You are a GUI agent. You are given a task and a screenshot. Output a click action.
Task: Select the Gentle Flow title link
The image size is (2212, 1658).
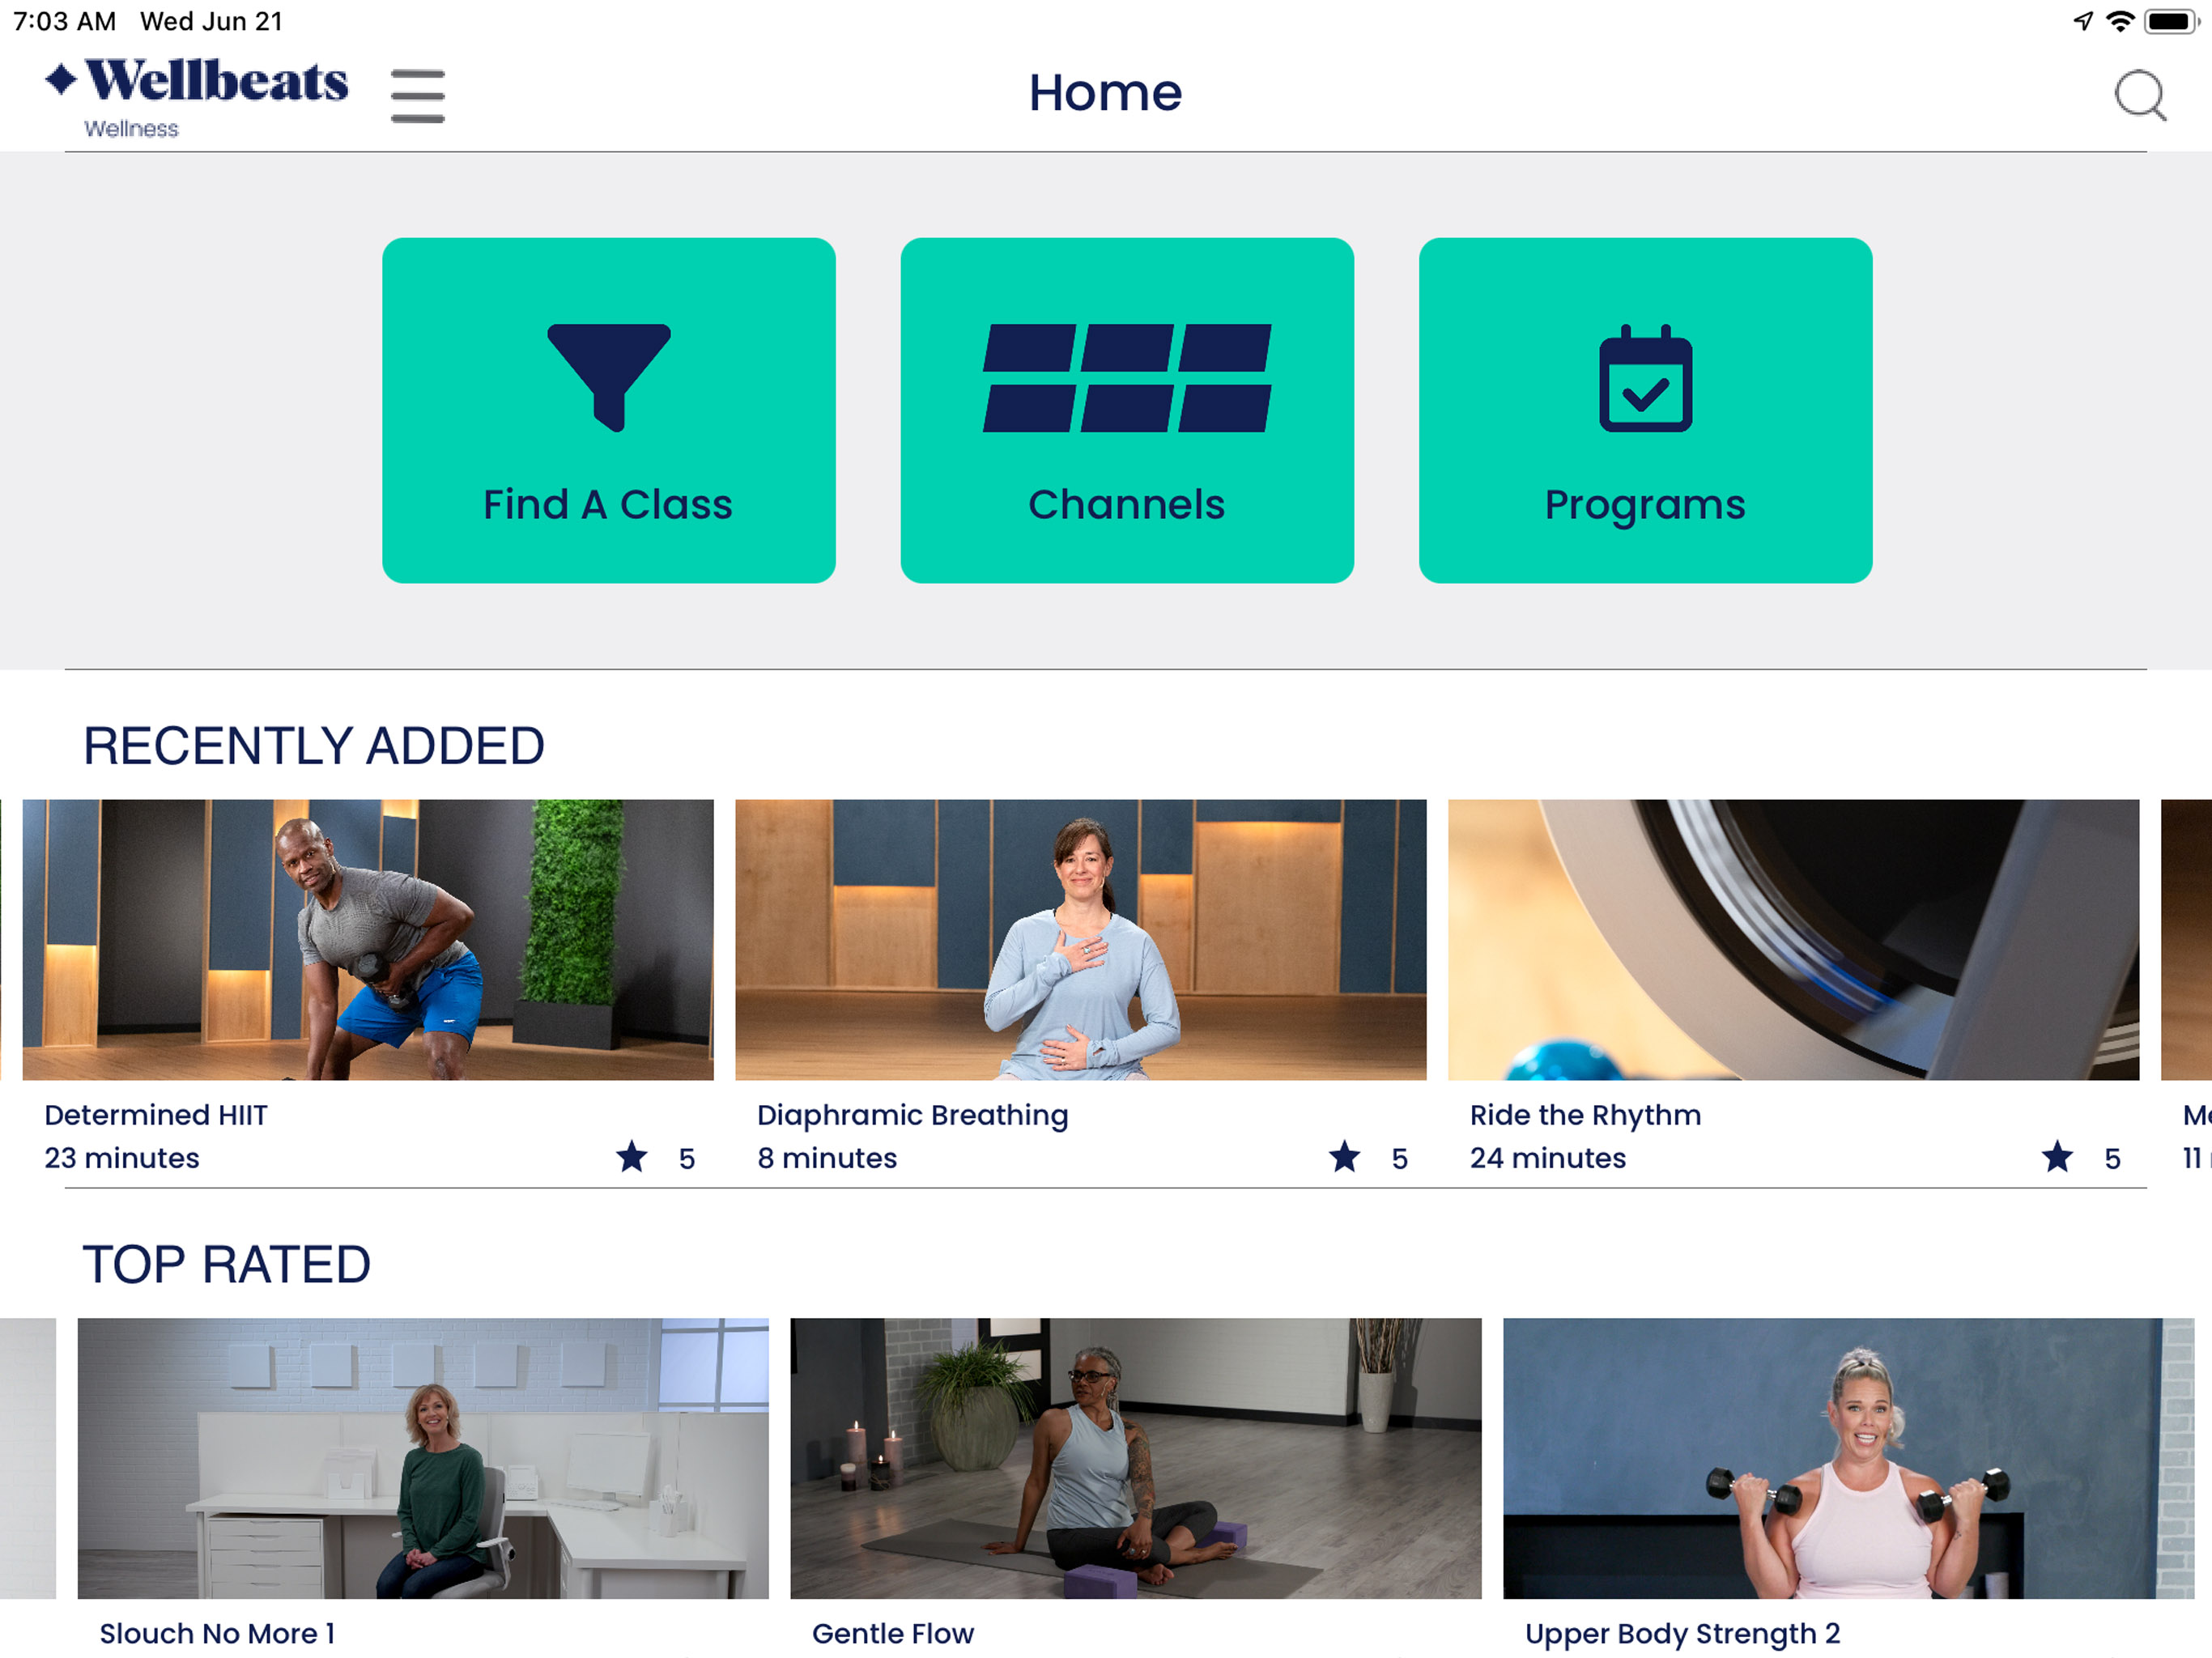pos(893,1633)
